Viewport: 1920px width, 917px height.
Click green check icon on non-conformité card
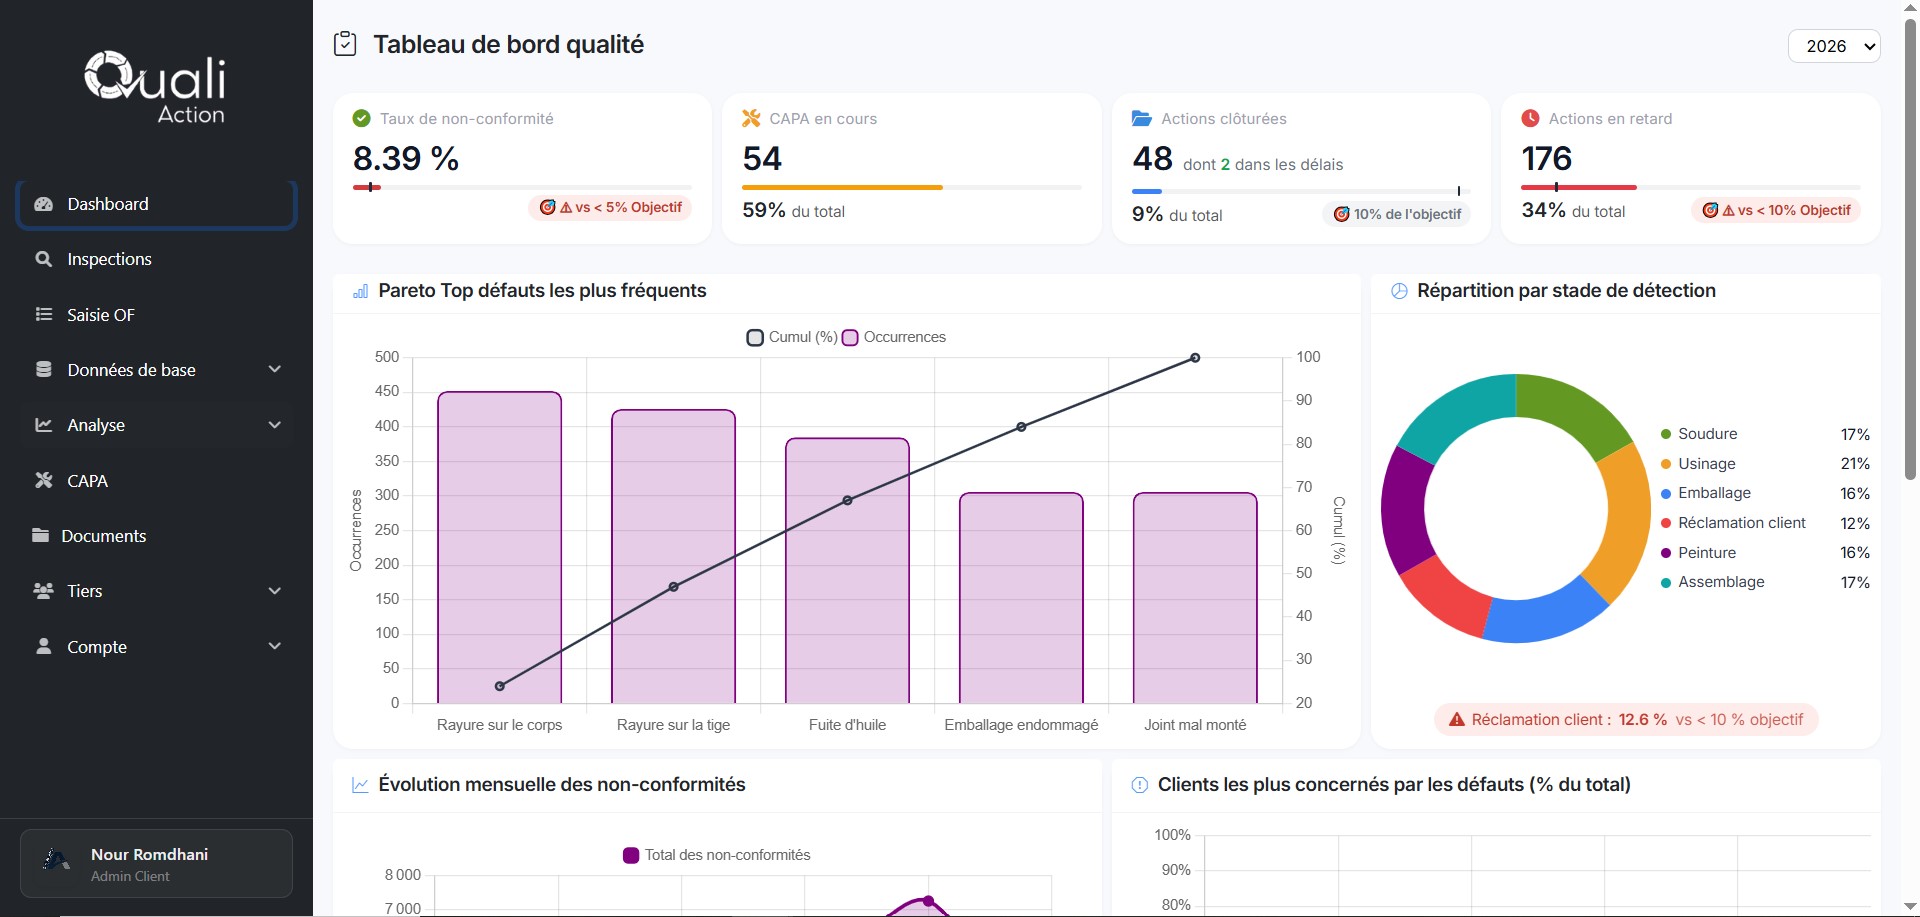click(x=362, y=118)
